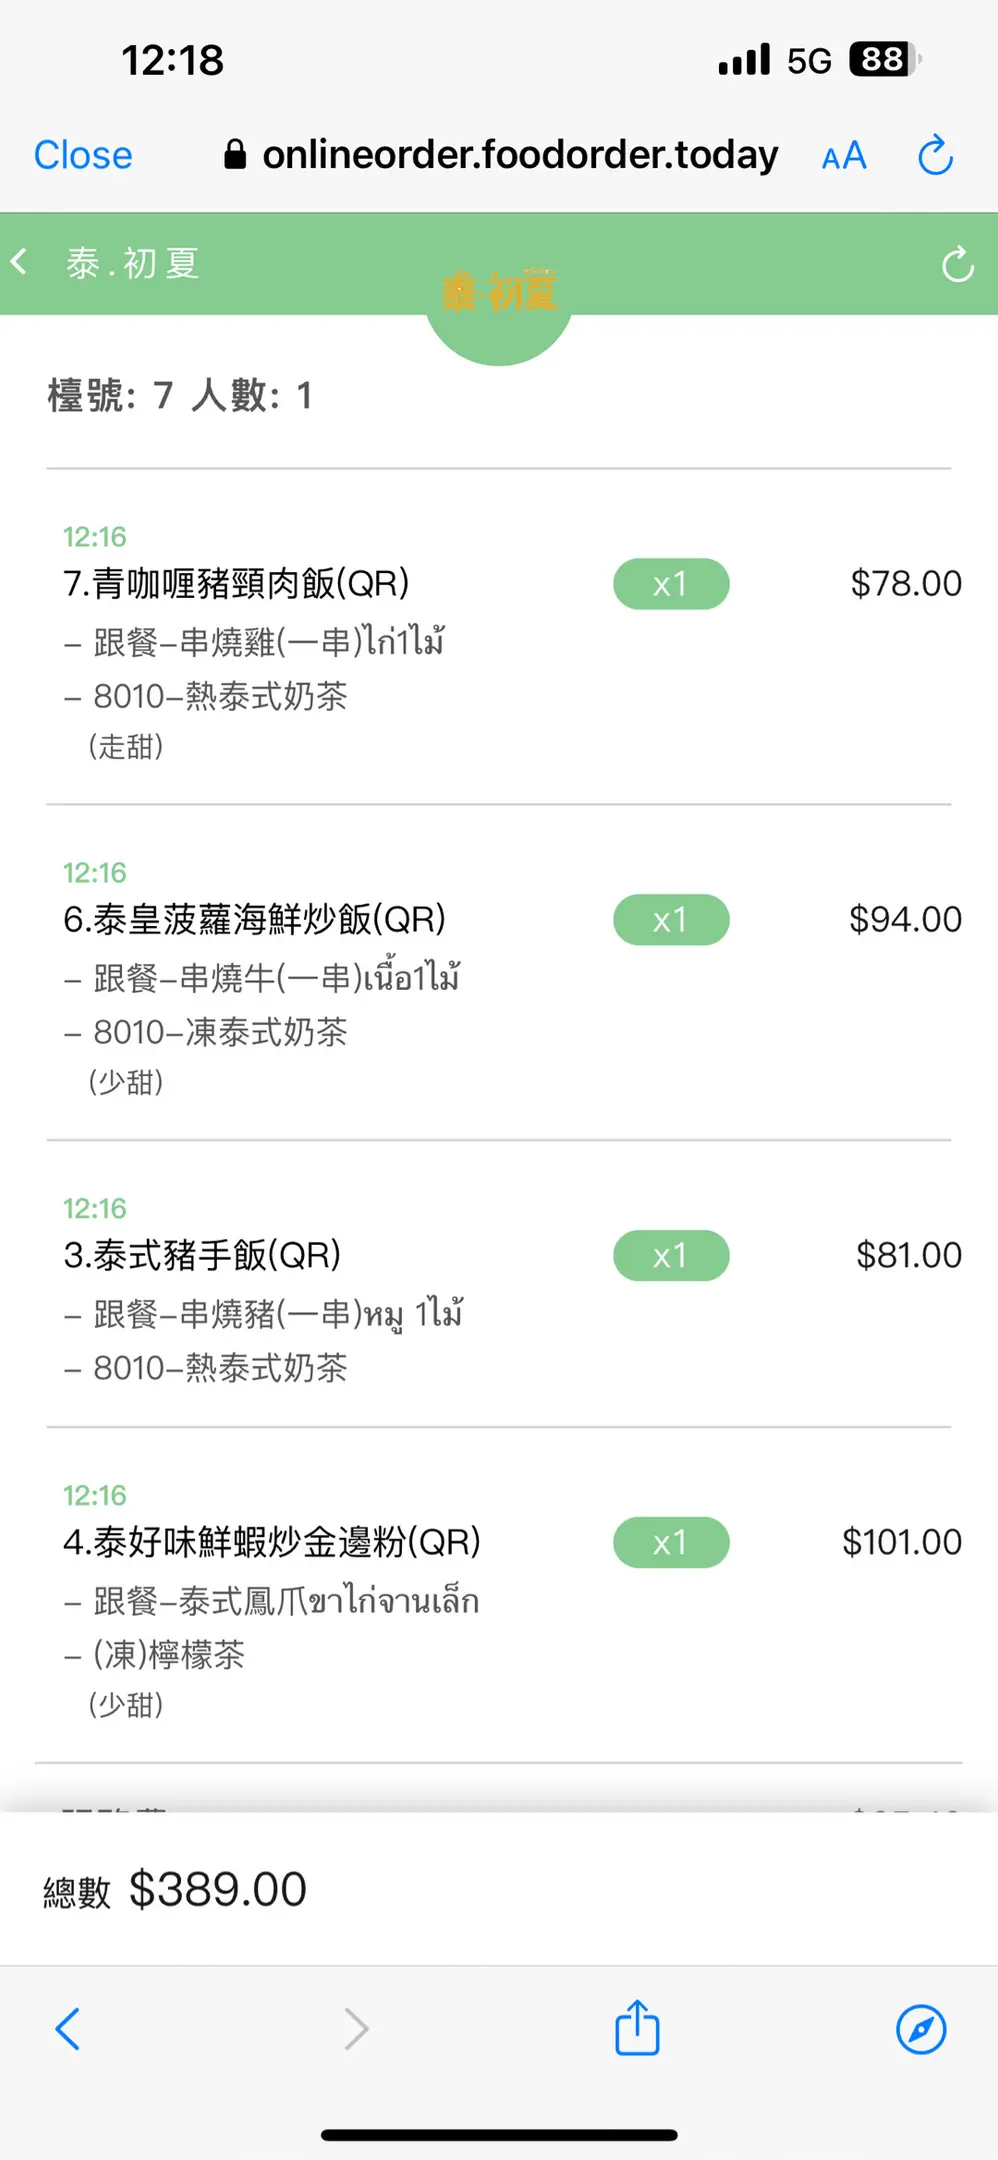
Task: Tap the forward arrow in bottom toolbar
Action: coord(356,2029)
